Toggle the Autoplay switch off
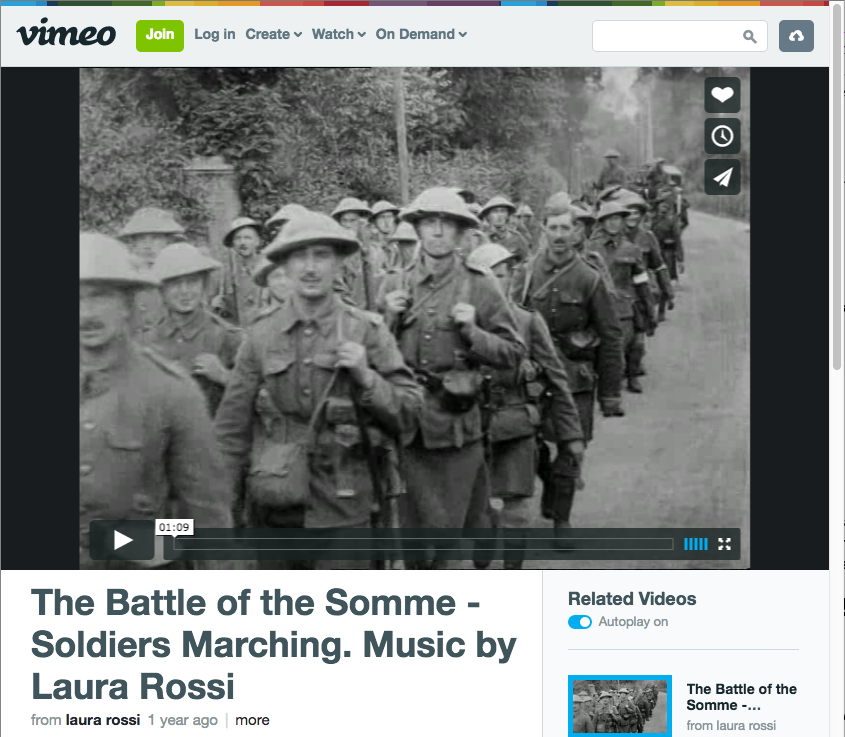Viewport: 845px width, 737px height. click(580, 622)
